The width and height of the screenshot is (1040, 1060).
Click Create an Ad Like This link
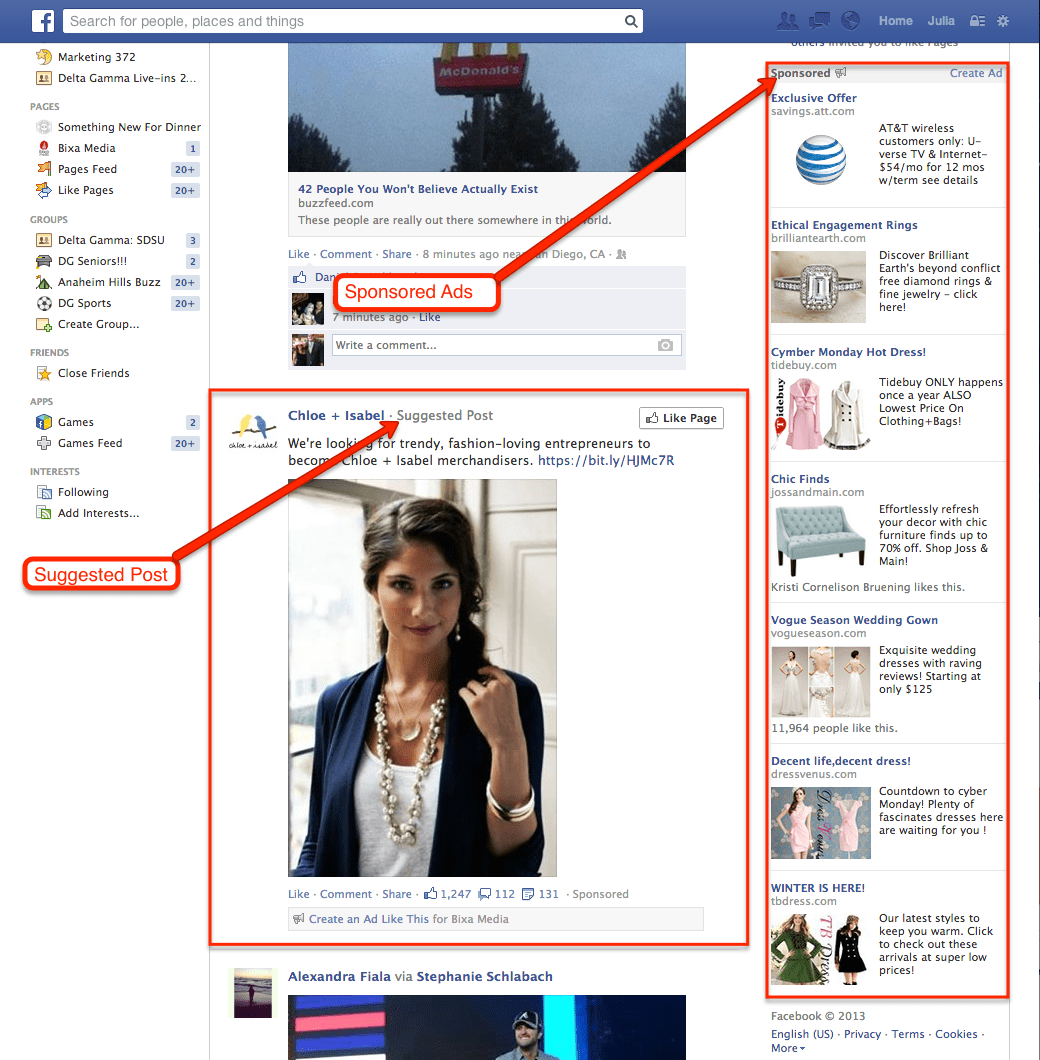pos(369,919)
